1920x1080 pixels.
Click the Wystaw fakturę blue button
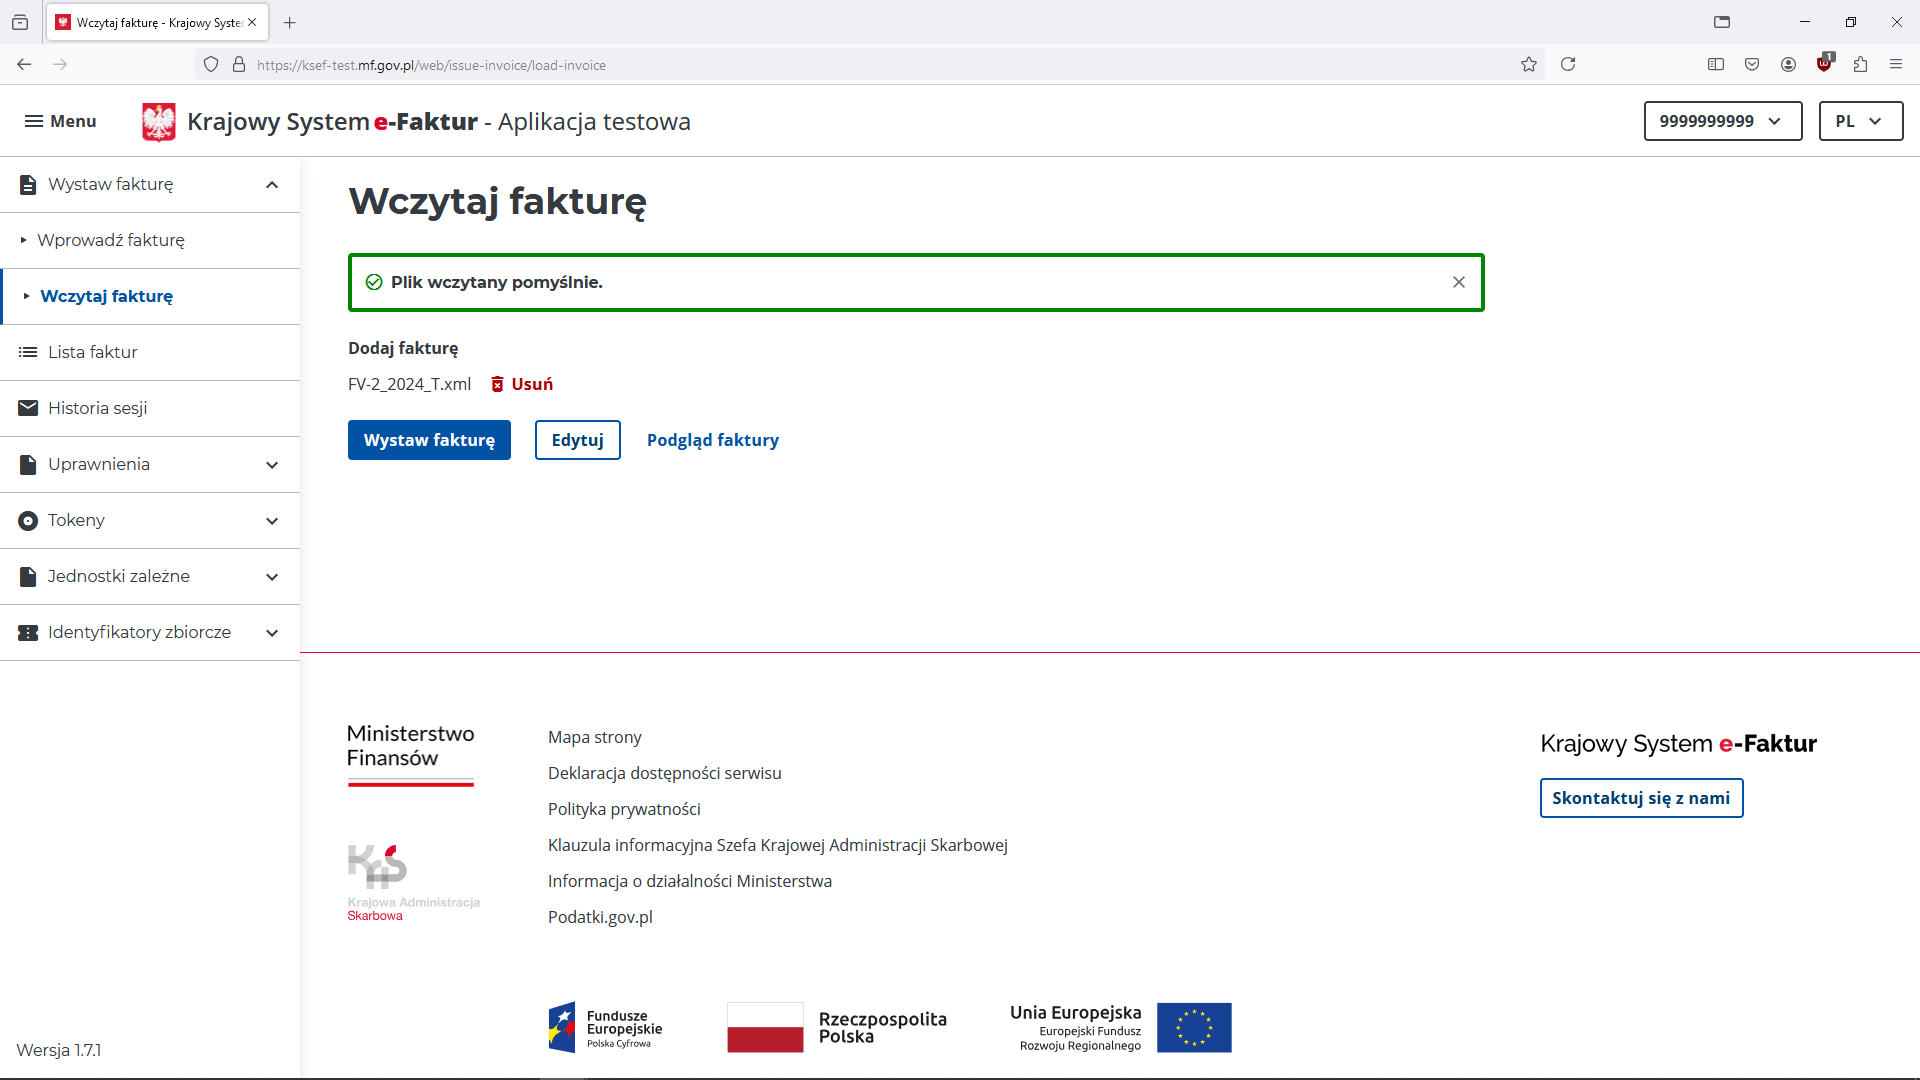coord(429,440)
